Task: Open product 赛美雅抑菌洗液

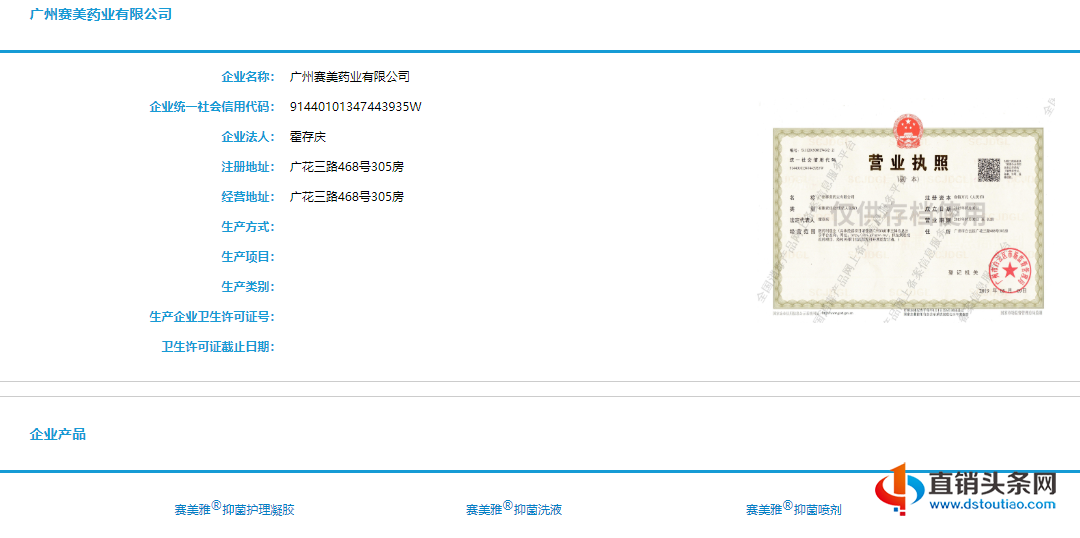Action: pyautogui.click(x=514, y=508)
